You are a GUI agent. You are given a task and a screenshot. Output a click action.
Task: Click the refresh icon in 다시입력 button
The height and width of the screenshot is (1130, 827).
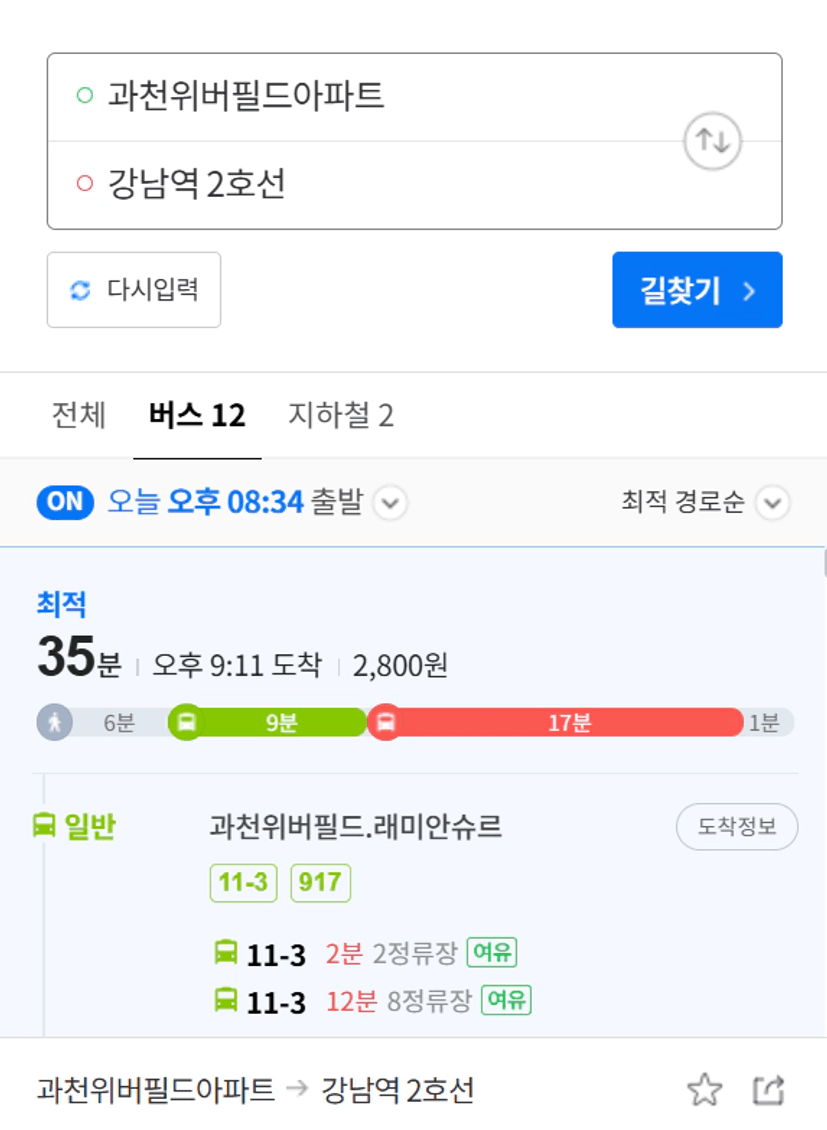(x=80, y=290)
